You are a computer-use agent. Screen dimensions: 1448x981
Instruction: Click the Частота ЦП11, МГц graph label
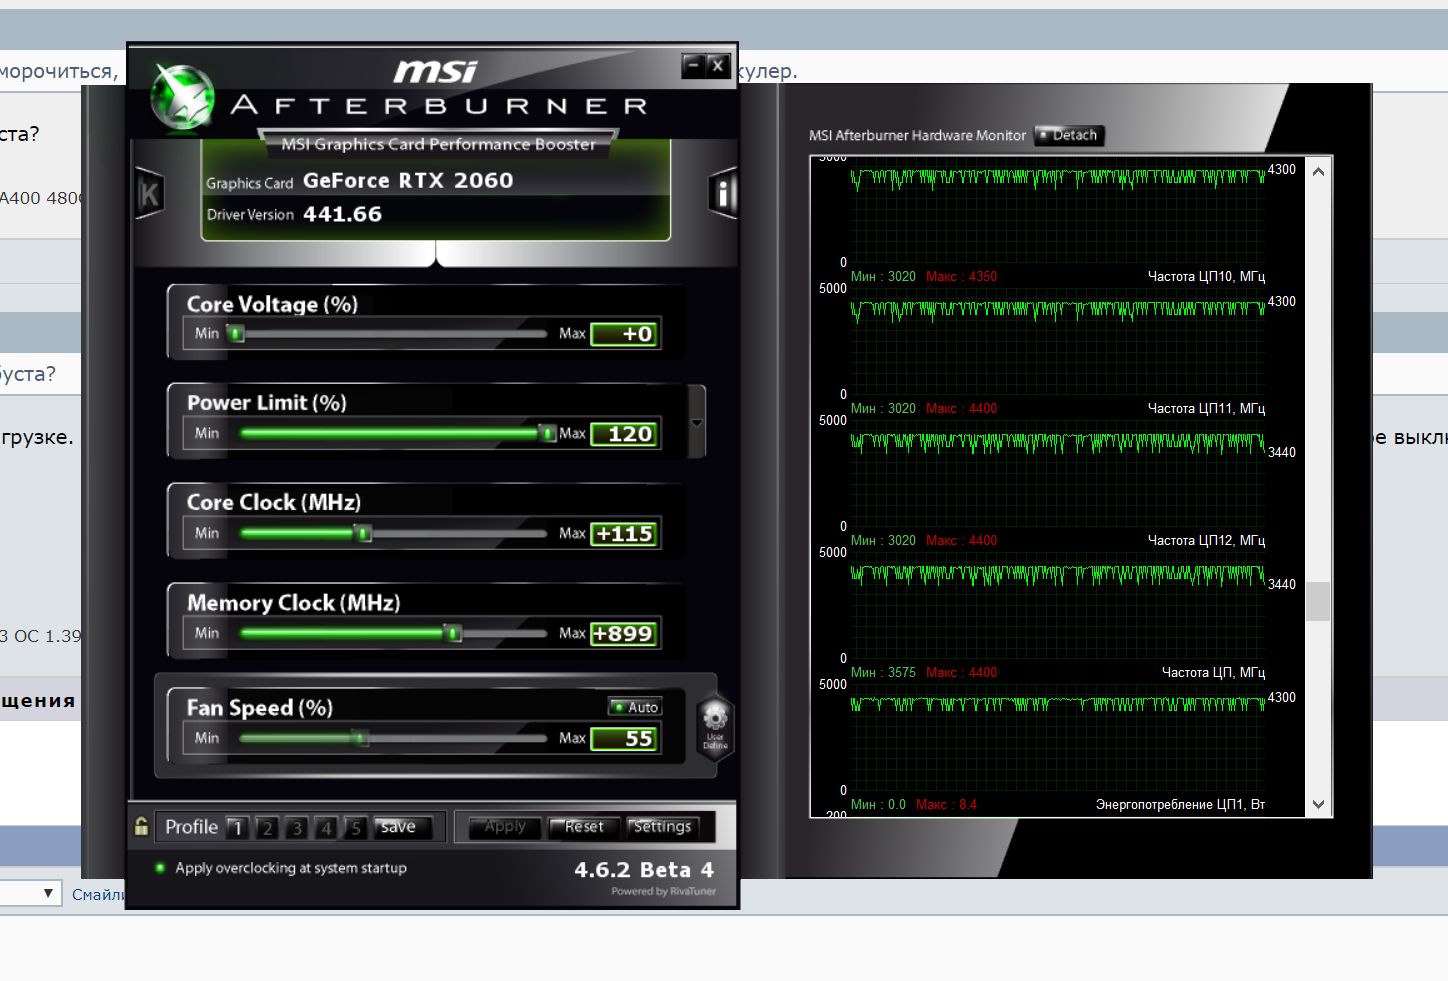[x=1206, y=408]
